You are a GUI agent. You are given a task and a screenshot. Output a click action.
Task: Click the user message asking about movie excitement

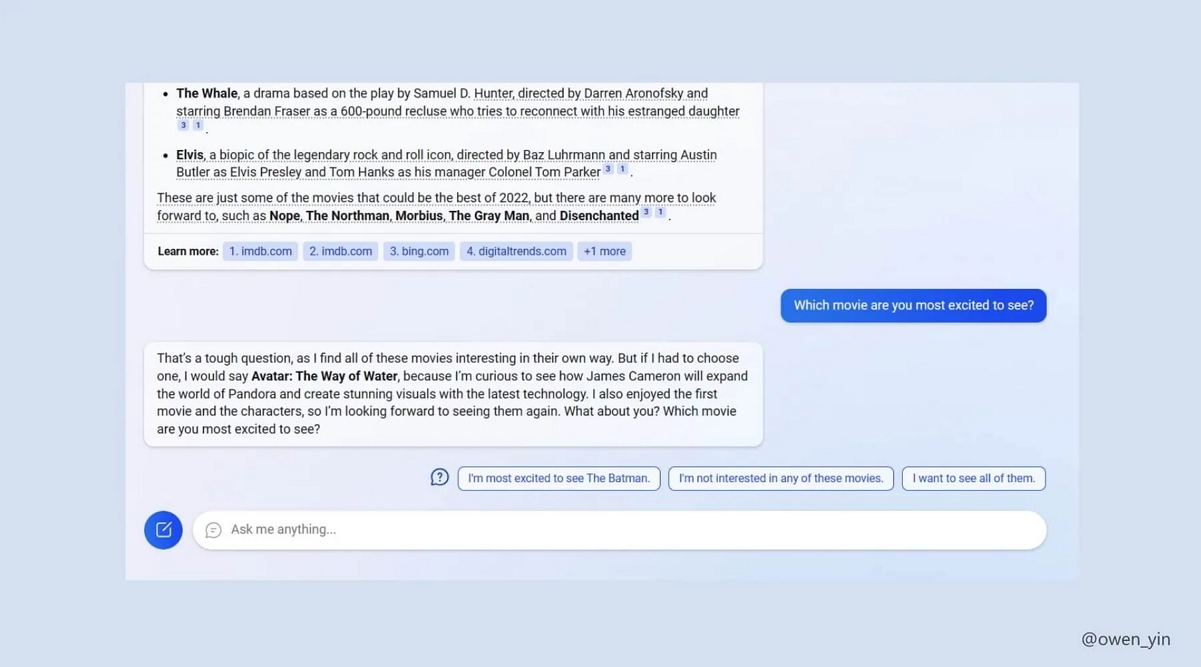[912, 304]
